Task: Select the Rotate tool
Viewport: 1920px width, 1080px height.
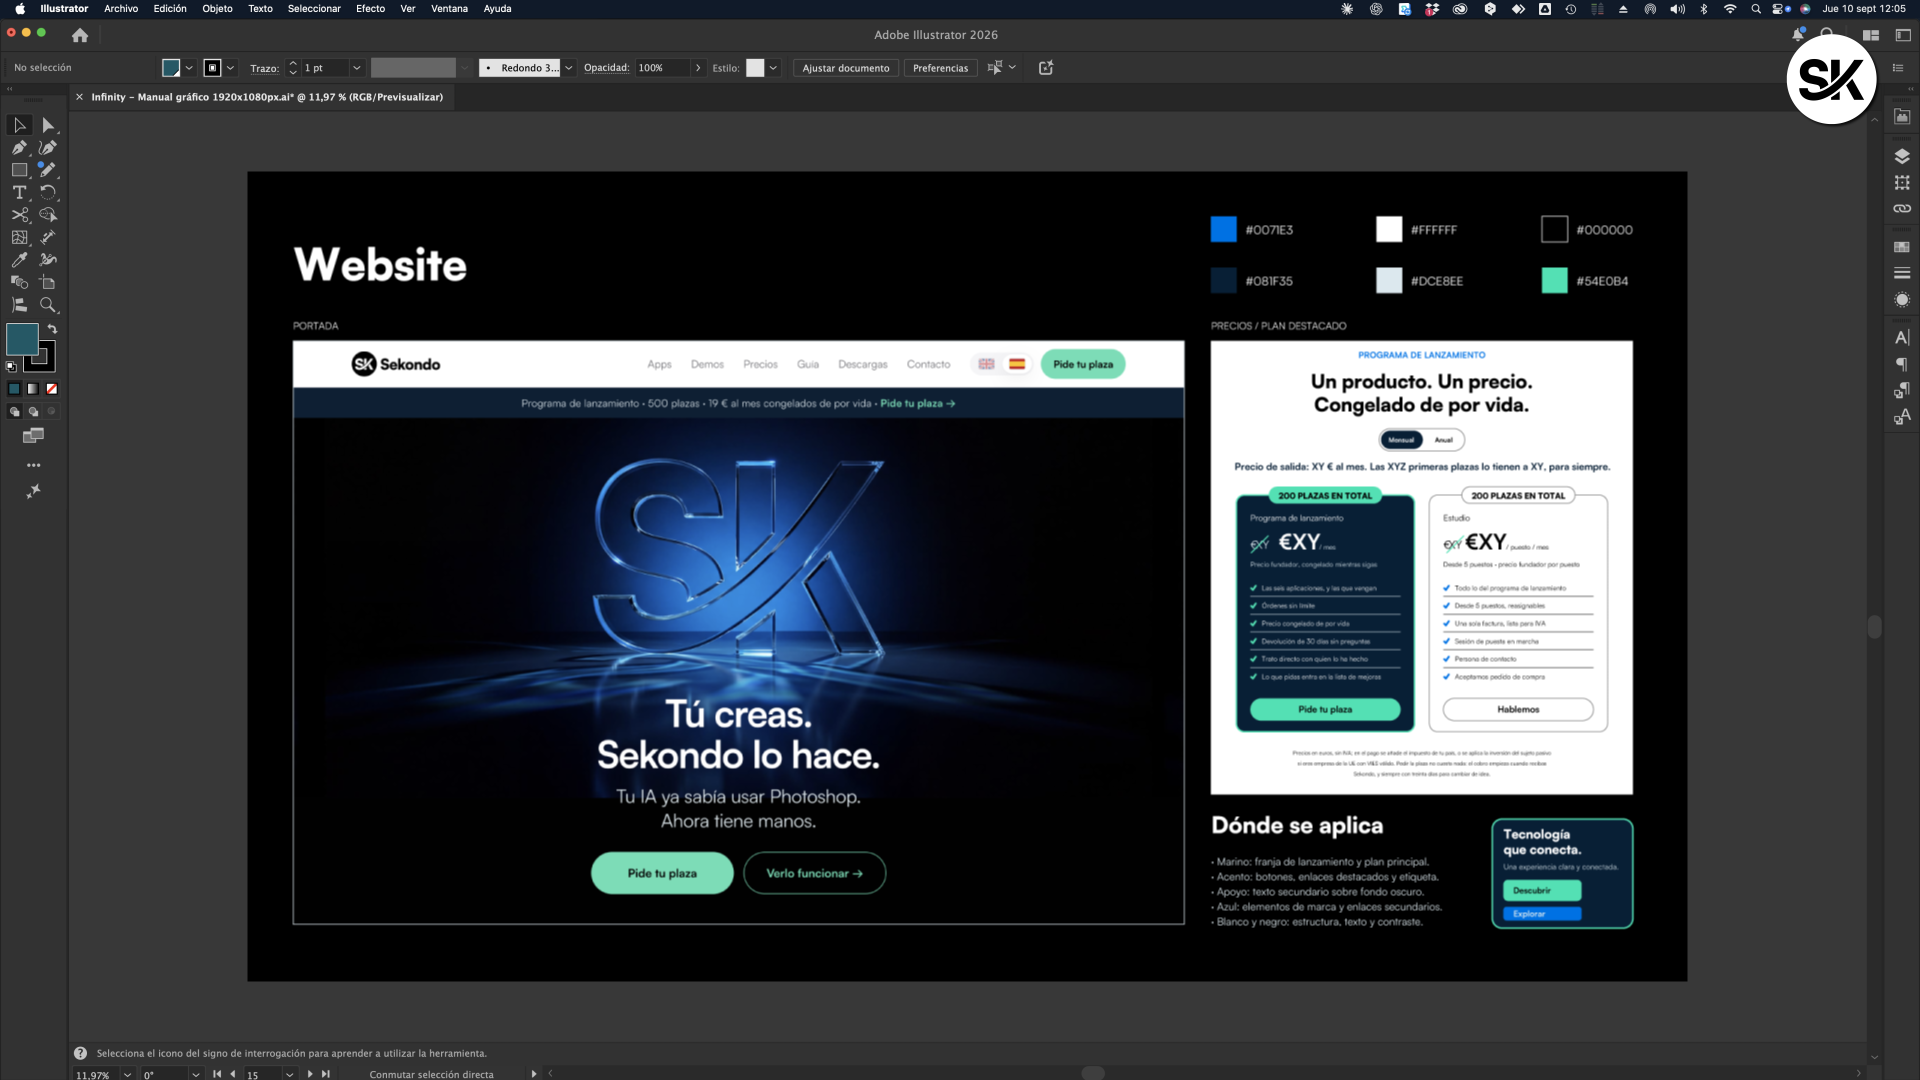Action: click(x=48, y=192)
